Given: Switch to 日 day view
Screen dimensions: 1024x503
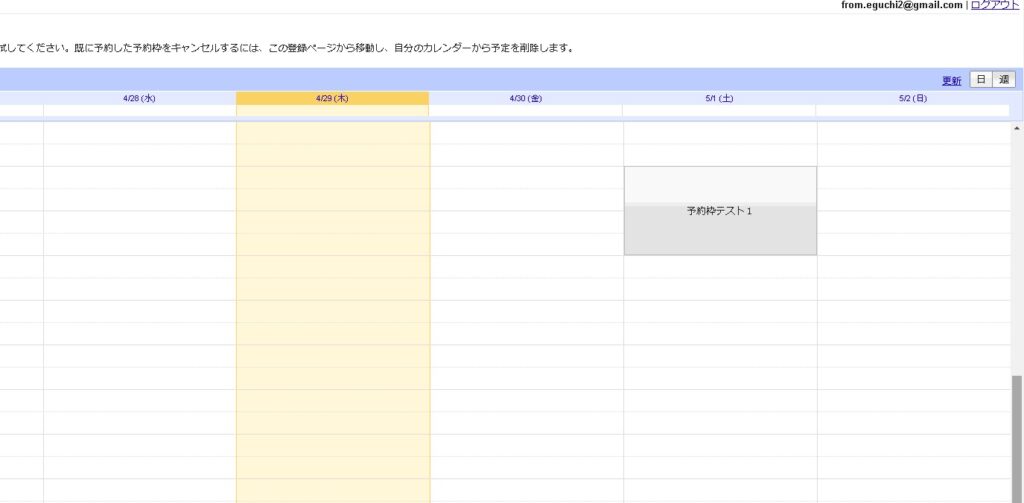Looking at the screenshot, I should [x=981, y=80].
